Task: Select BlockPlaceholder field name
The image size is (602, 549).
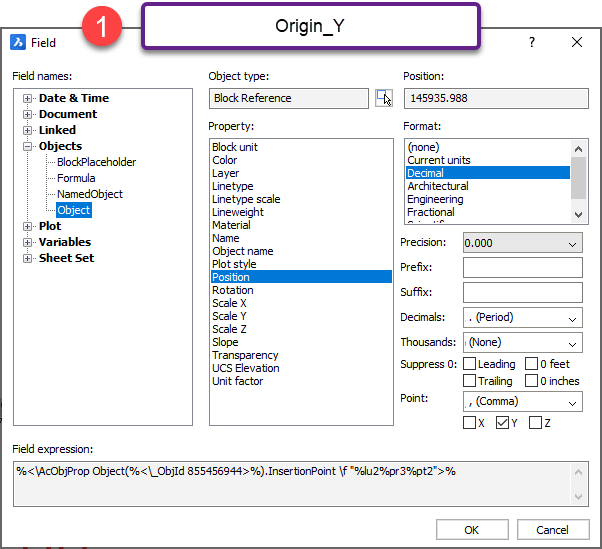Action: 96,162
